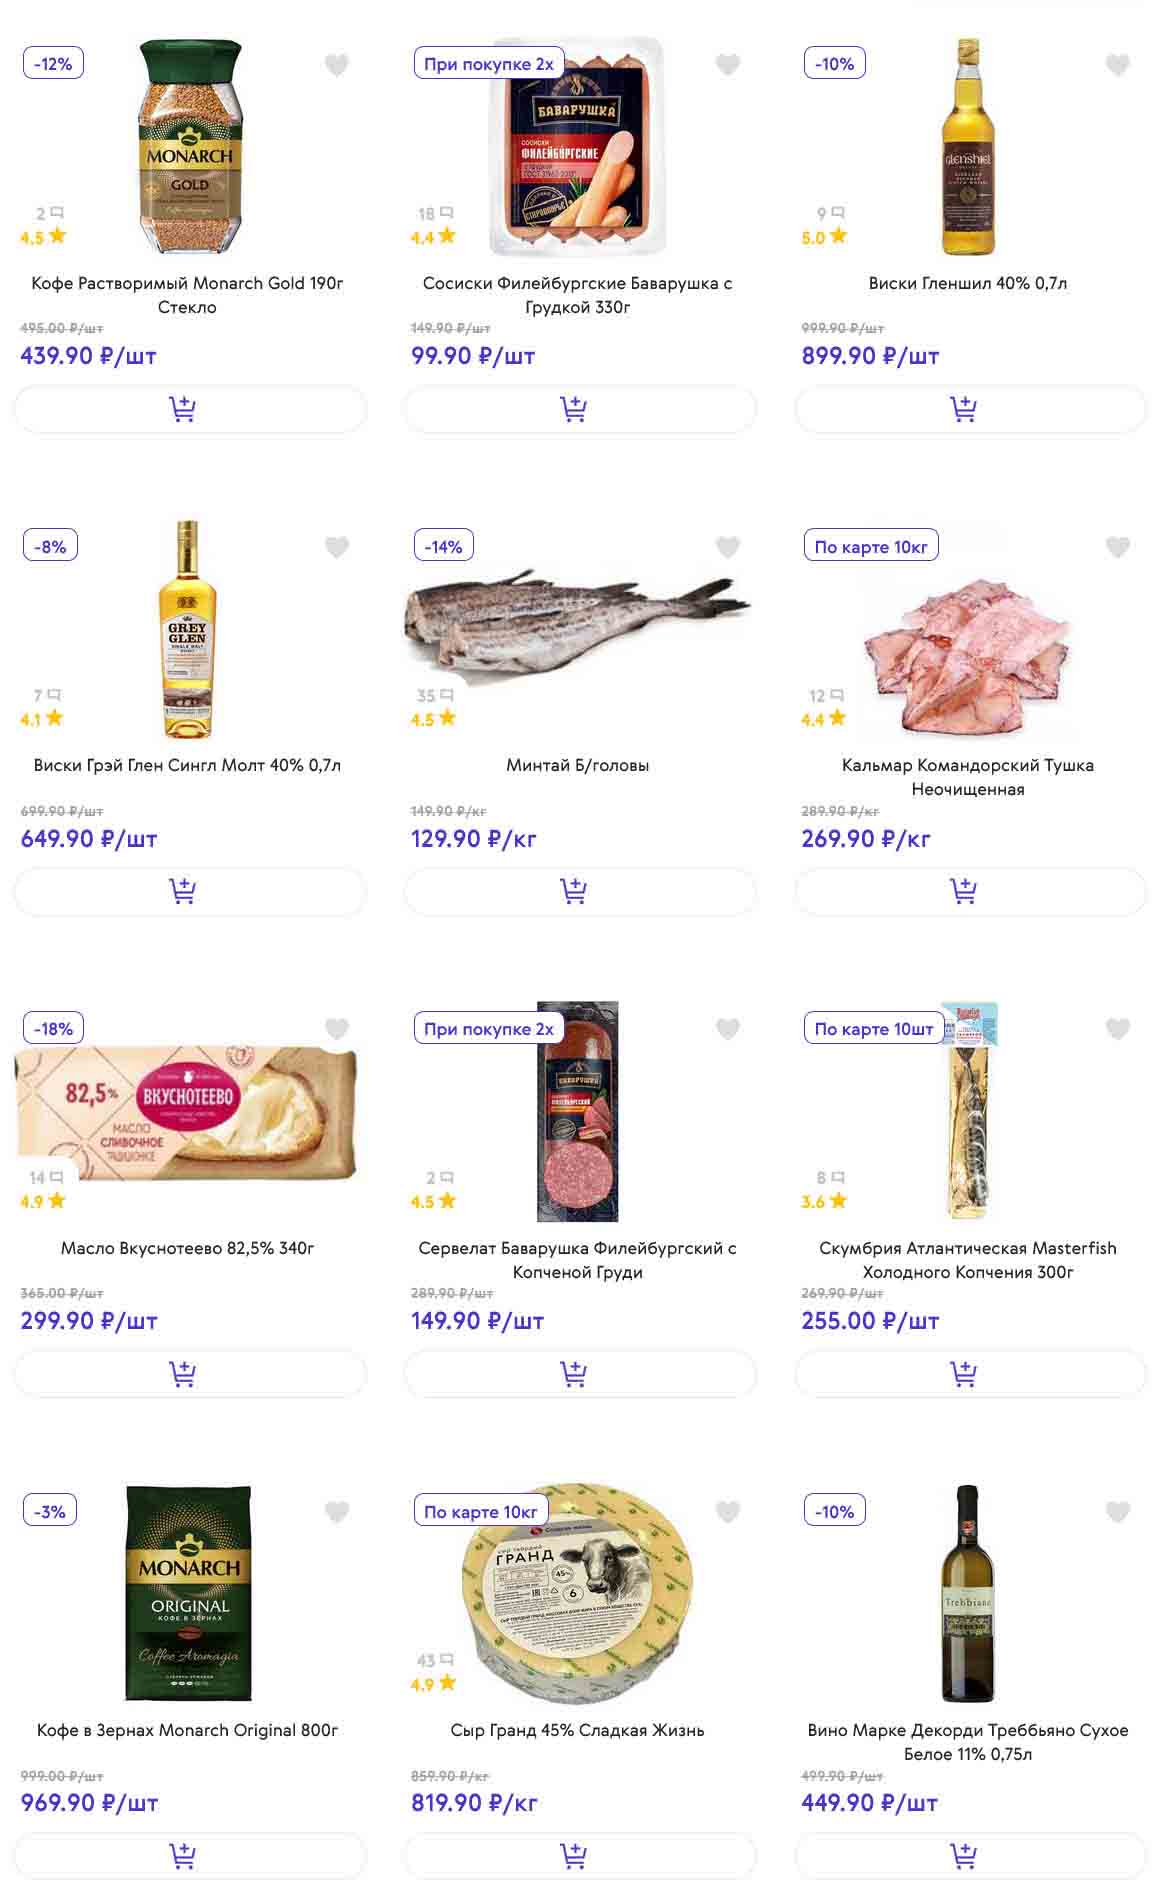Click the -18% discount badge on butter
The image size is (1155, 1899).
click(x=53, y=1029)
